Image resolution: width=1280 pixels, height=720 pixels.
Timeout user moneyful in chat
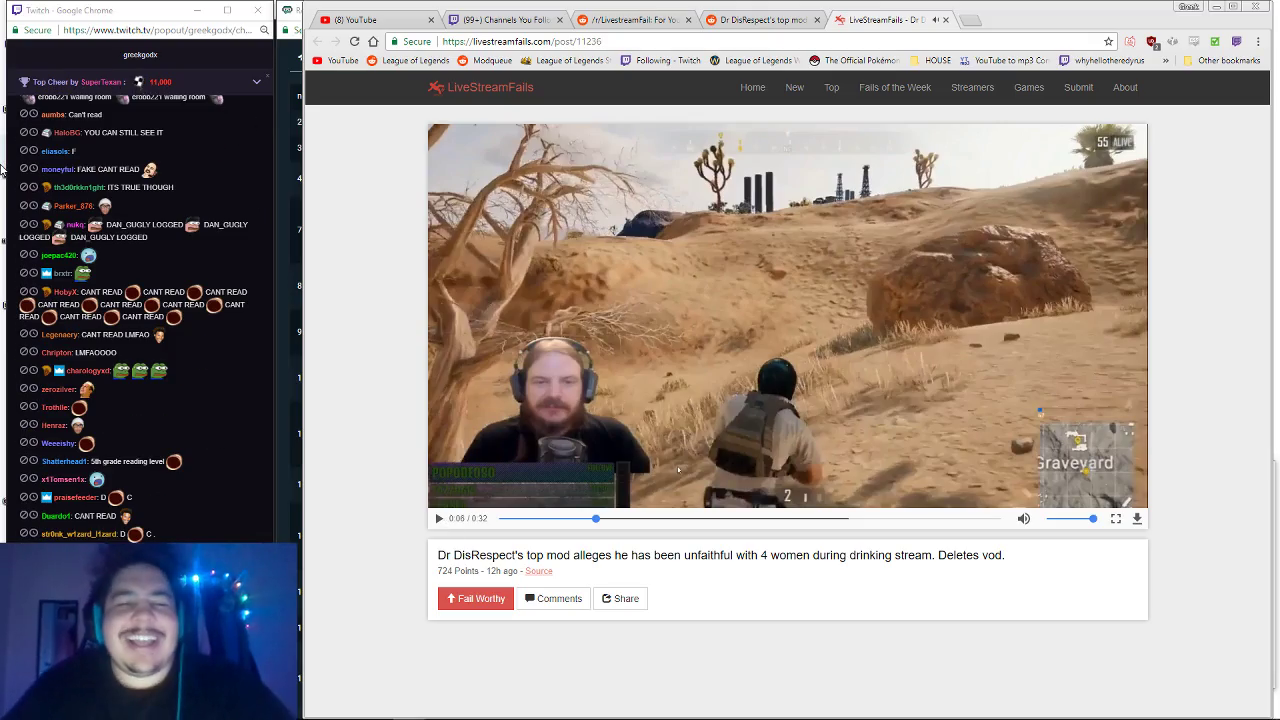pyautogui.click(x=34, y=169)
